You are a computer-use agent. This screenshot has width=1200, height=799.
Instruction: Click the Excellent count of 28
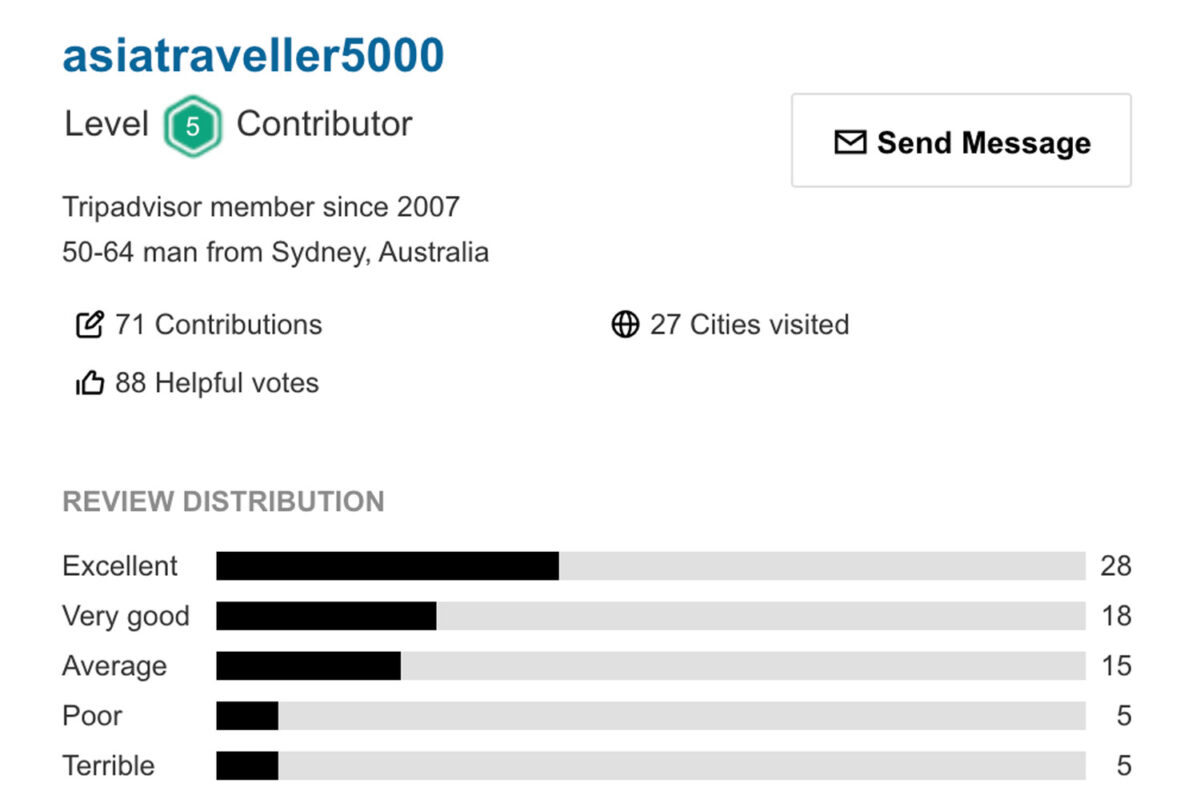[x=1116, y=566]
